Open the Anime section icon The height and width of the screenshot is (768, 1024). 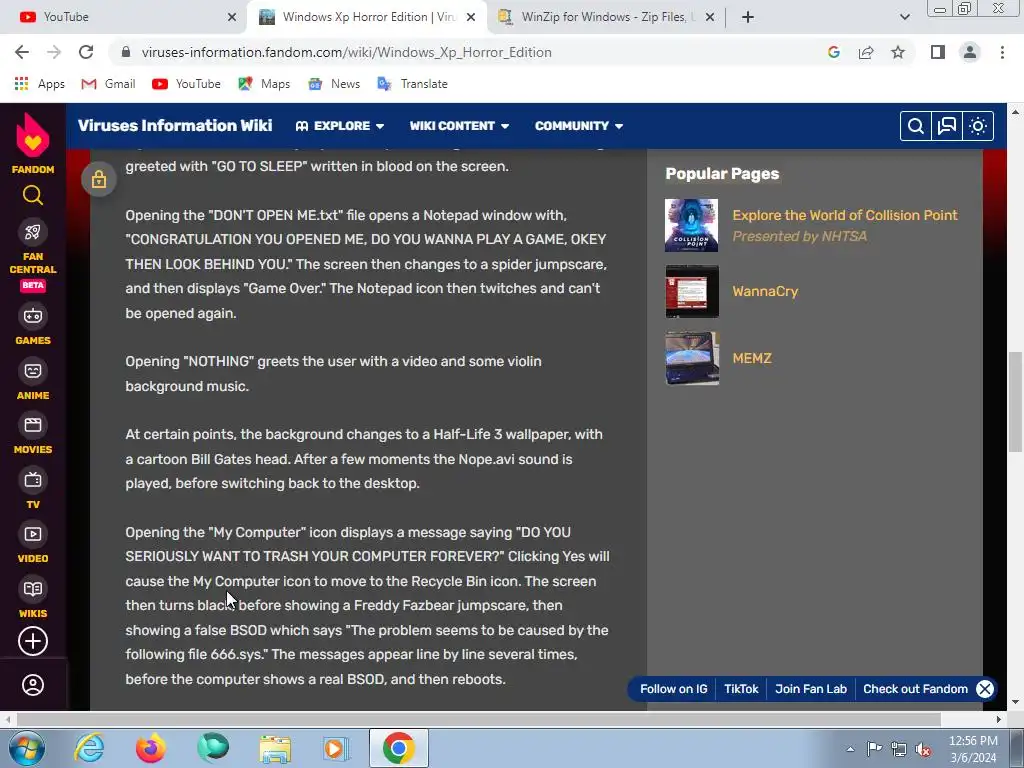33,371
